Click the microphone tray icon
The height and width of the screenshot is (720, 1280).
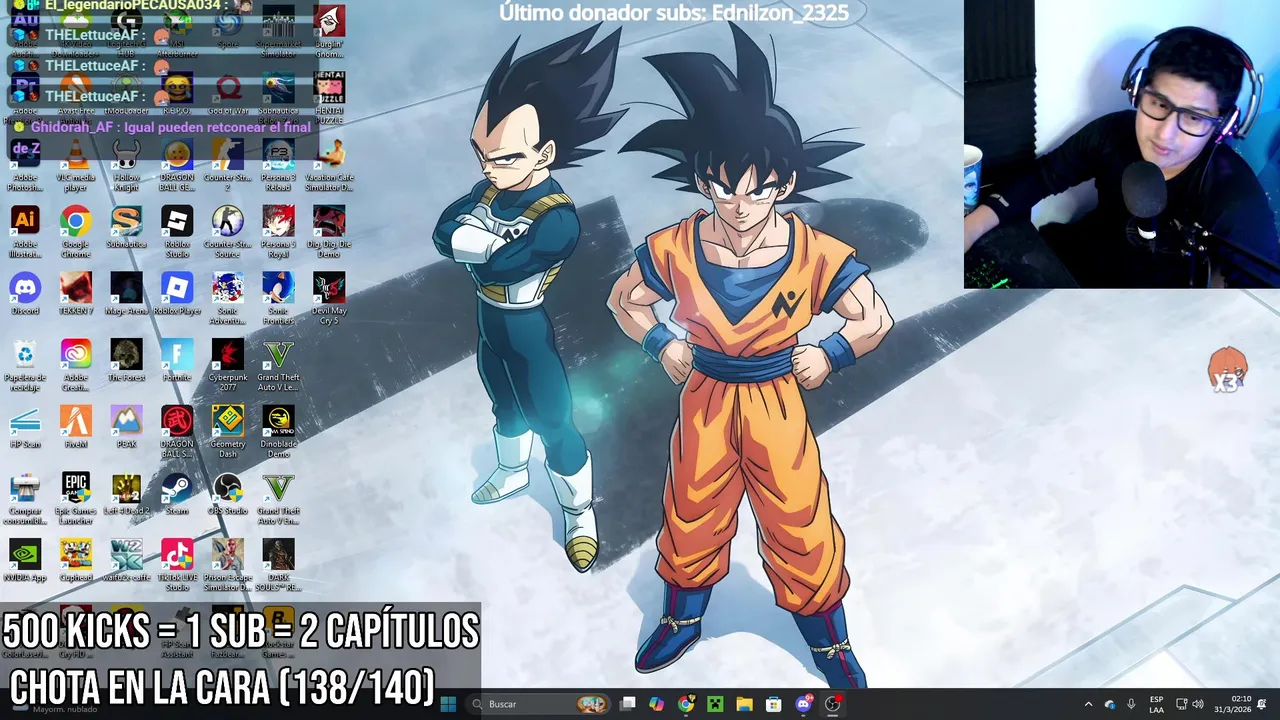coord(1131,704)
